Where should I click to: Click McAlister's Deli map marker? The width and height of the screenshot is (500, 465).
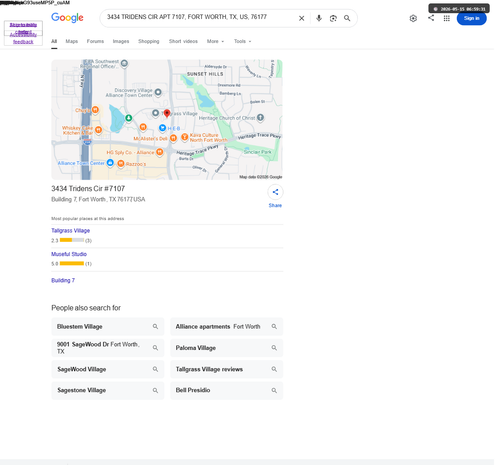[x=173, y=138]
